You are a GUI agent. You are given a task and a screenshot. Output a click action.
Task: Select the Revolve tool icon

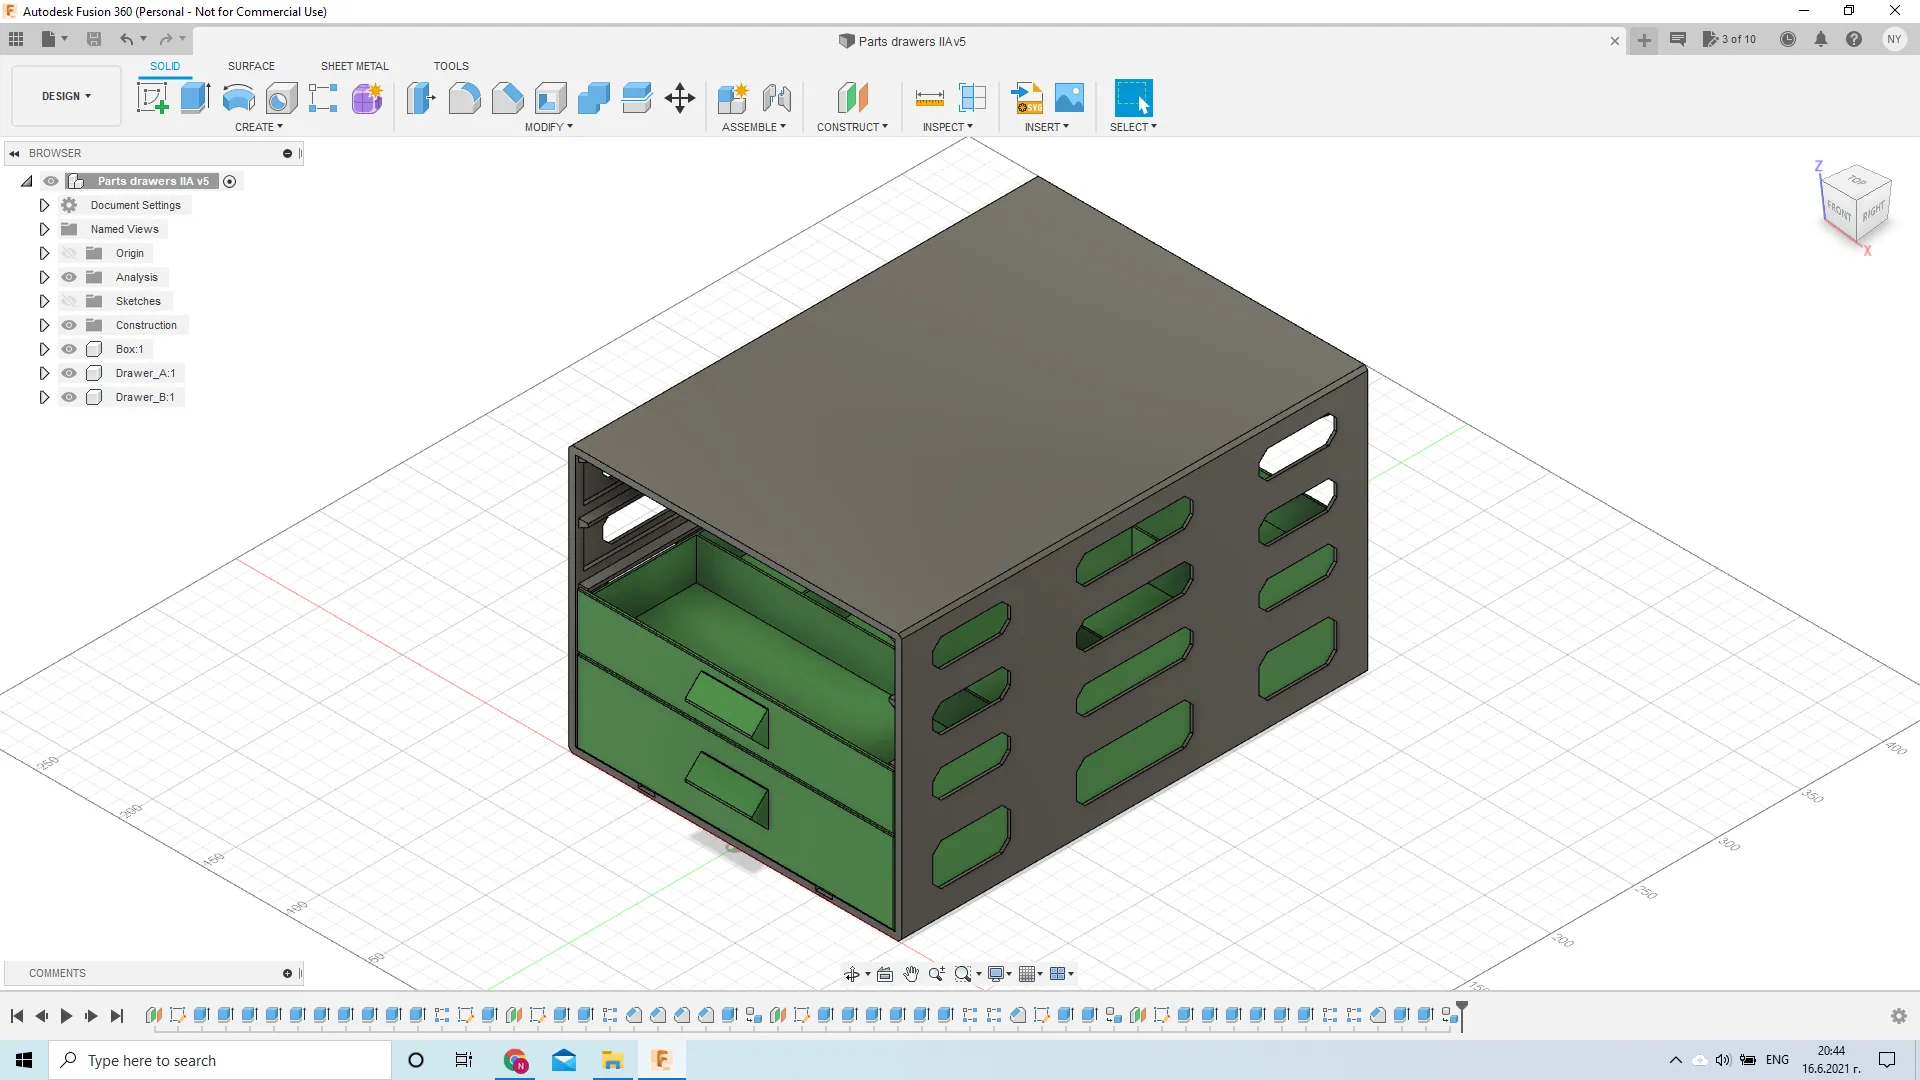pos(238,98)
